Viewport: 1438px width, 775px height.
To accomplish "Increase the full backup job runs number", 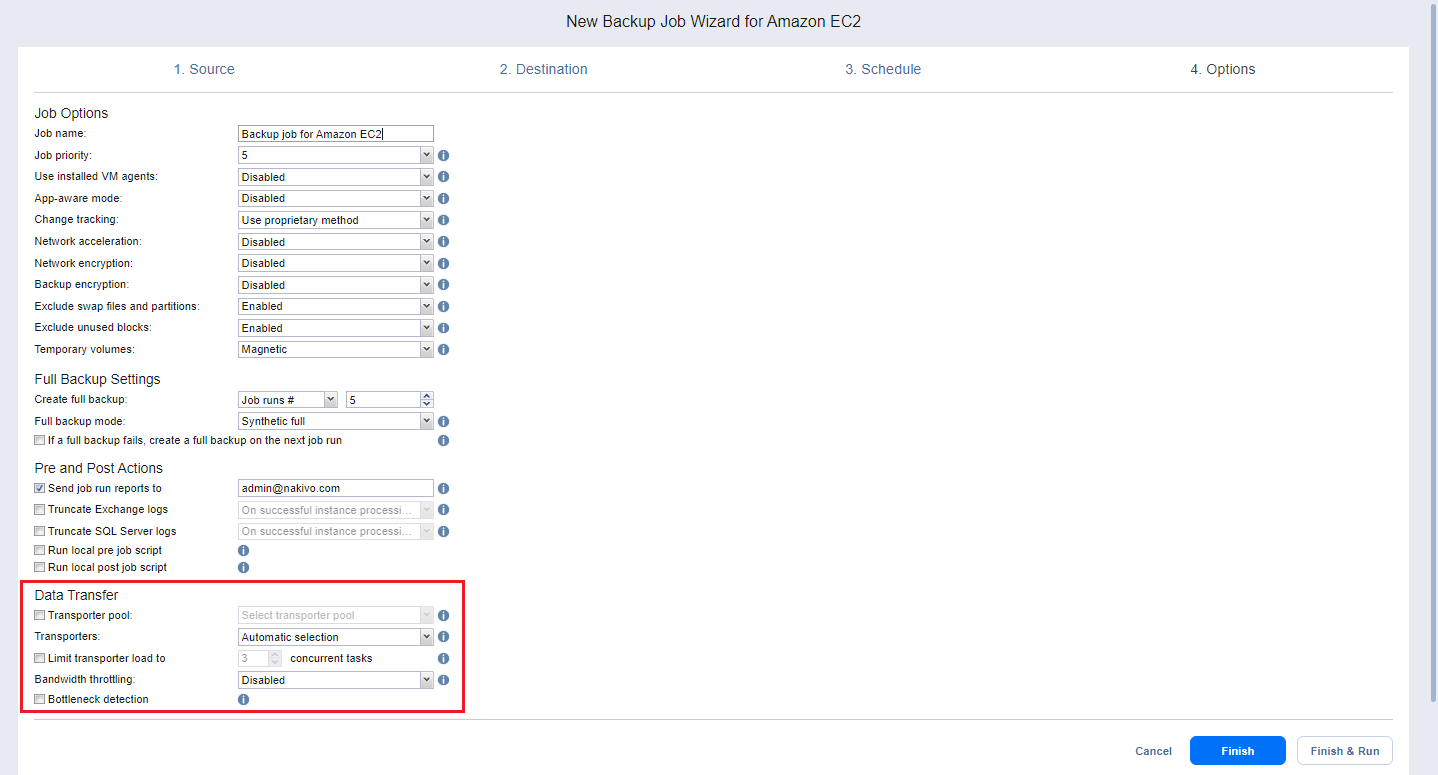I will tap(427, 396).
